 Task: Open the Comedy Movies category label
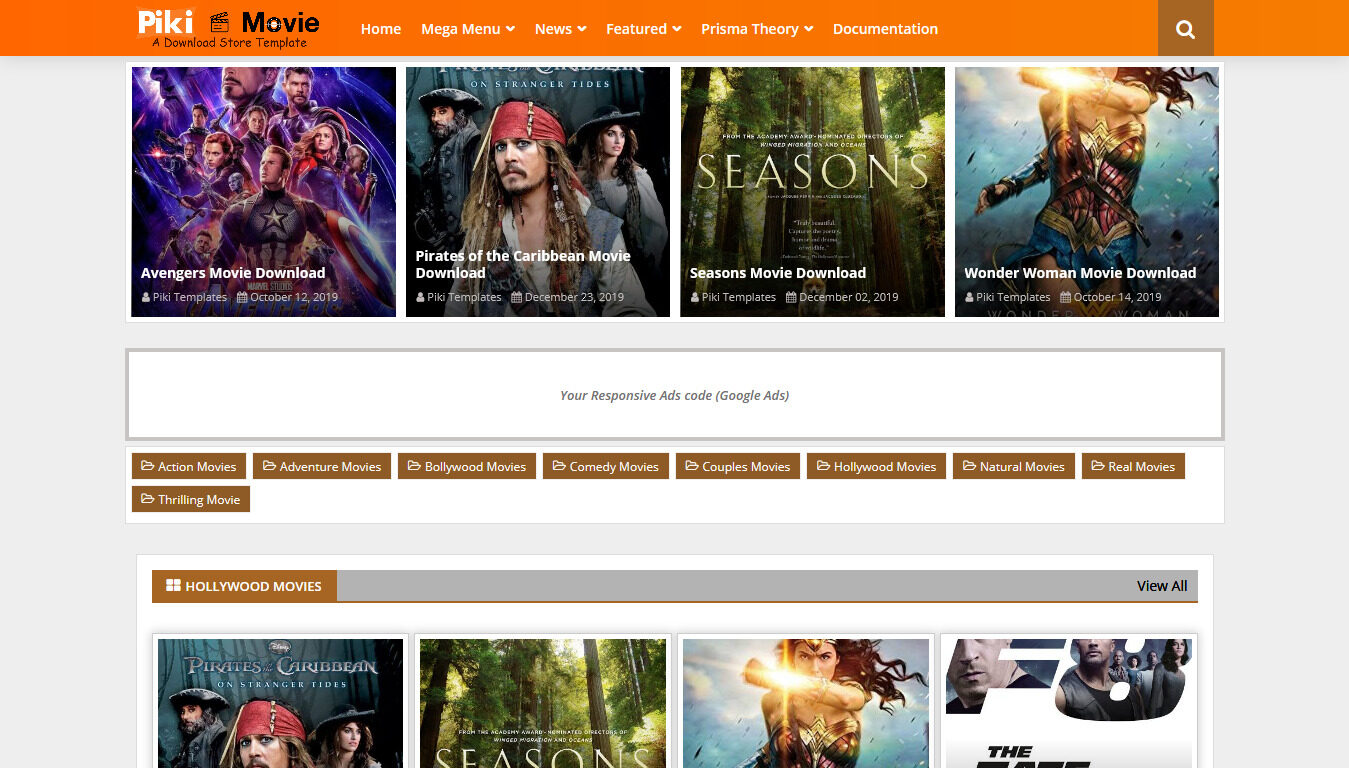[x=606, y=466]
